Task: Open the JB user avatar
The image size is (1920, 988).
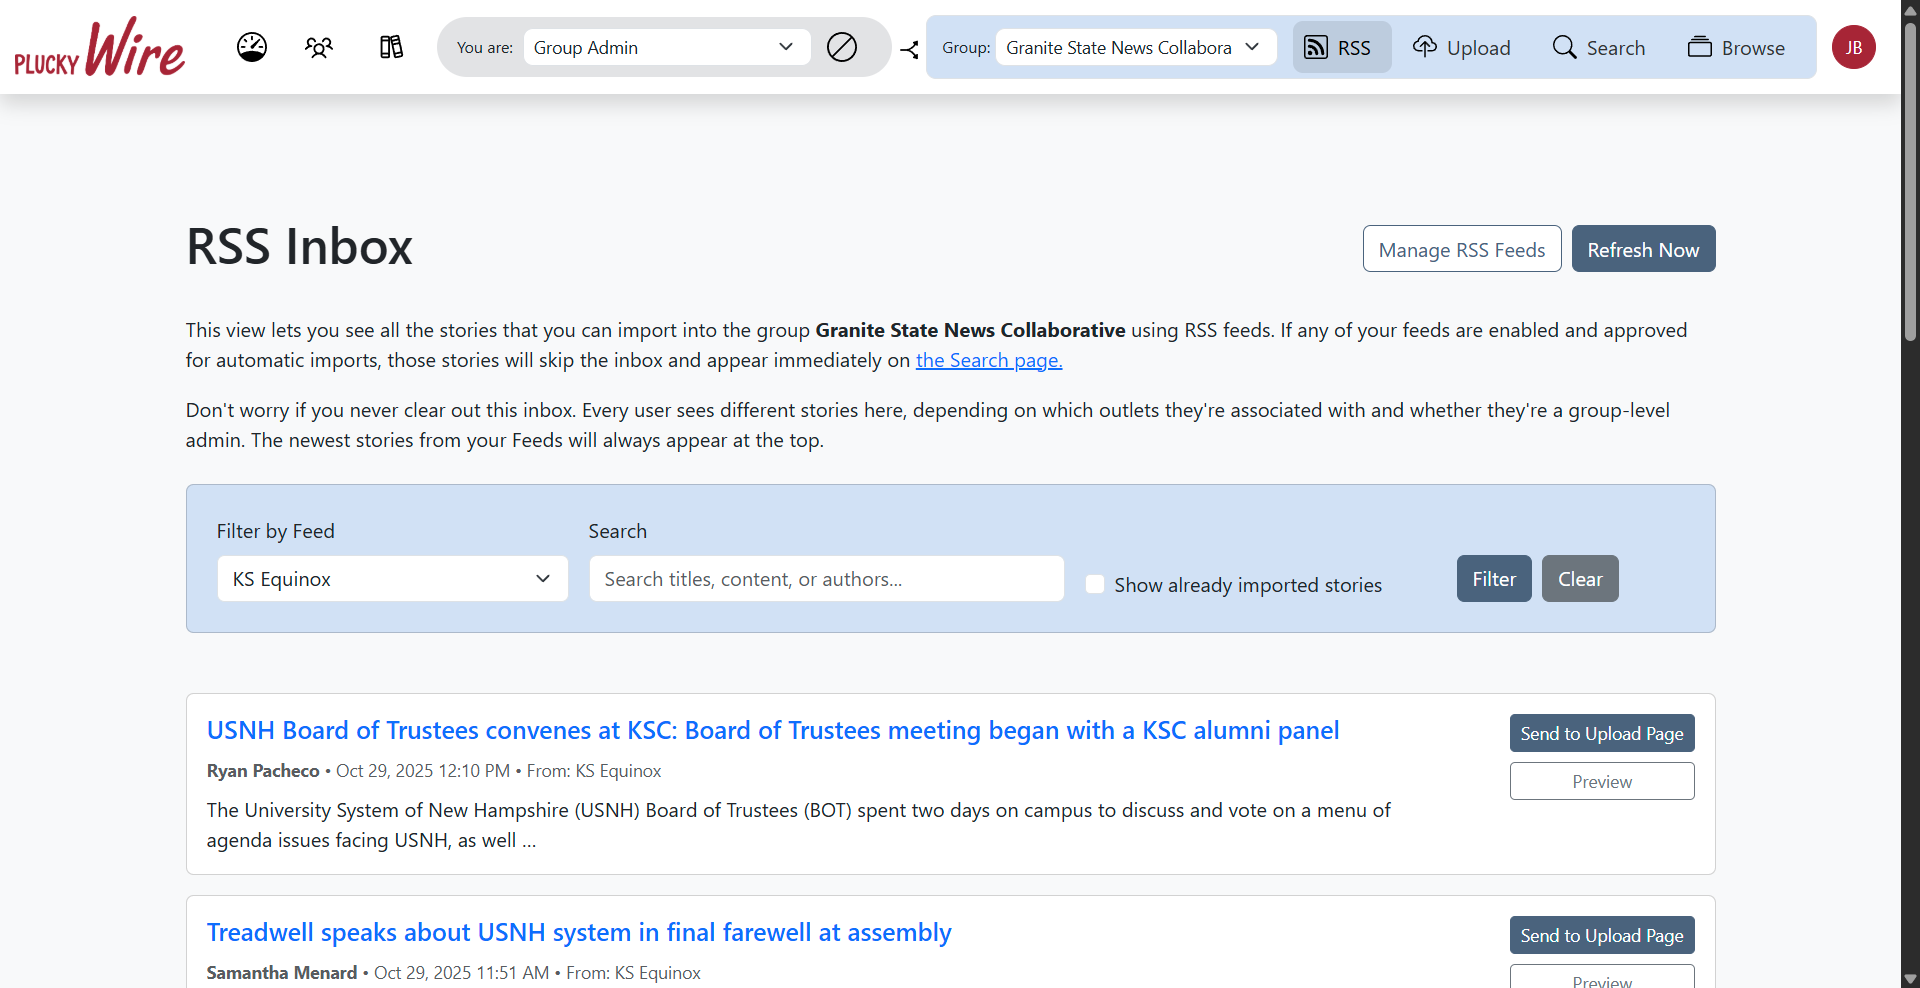Action: [x=1853, y=47]
